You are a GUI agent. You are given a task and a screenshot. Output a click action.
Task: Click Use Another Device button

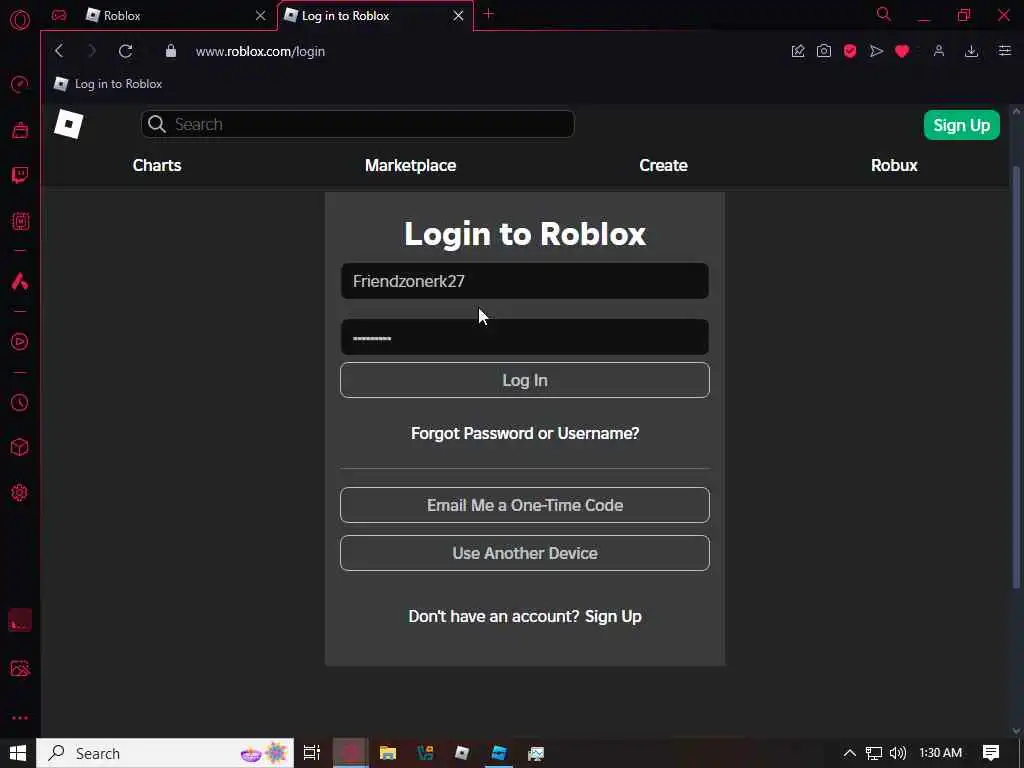click(524, 553)
